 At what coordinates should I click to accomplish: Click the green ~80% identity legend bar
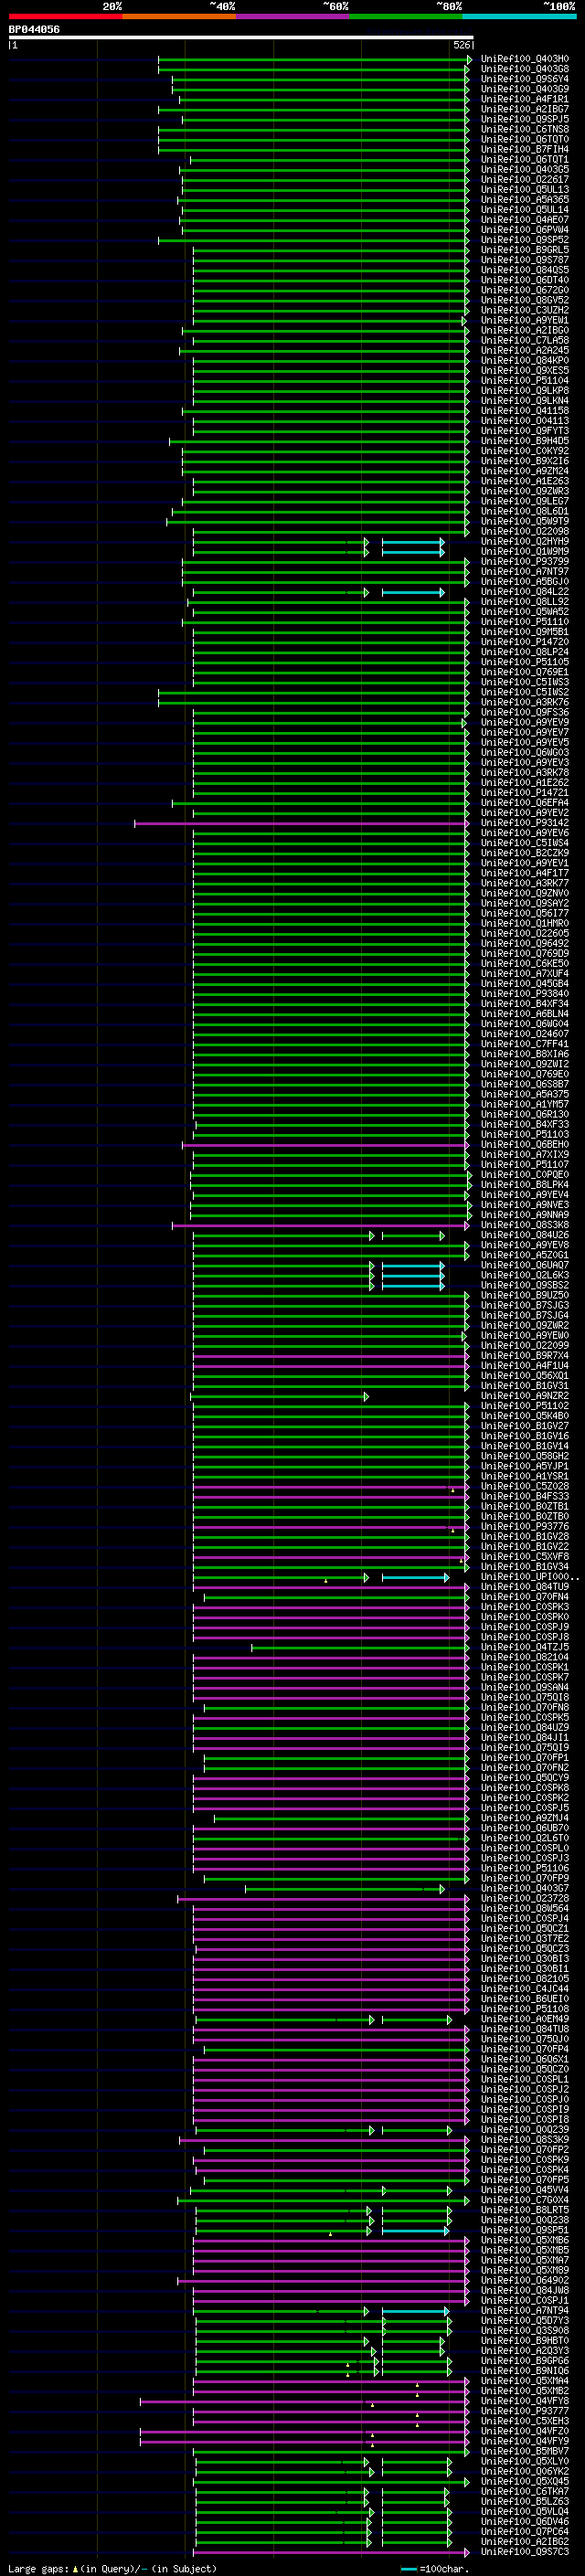tap(406, 16)
